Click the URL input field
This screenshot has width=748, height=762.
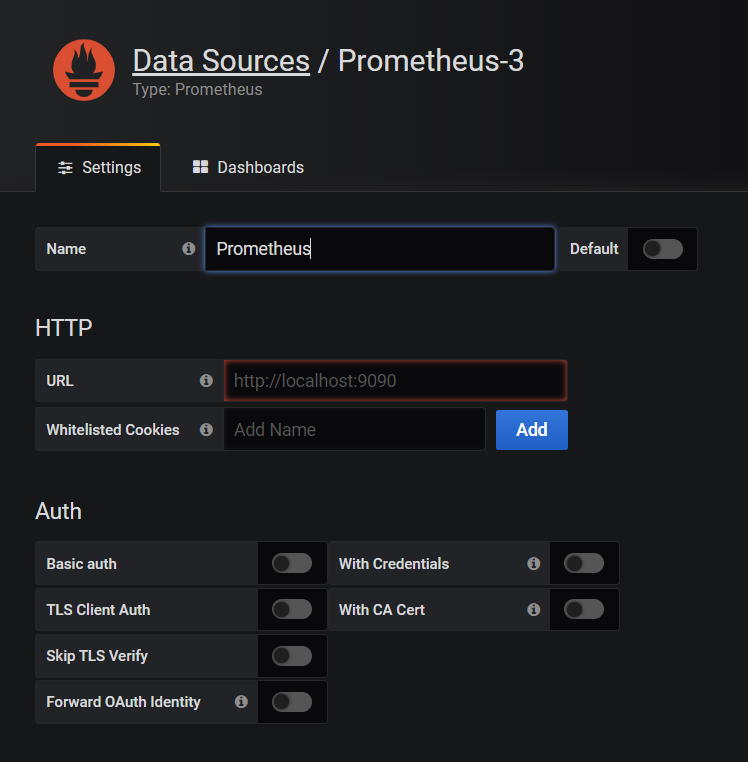click(395, 381)
